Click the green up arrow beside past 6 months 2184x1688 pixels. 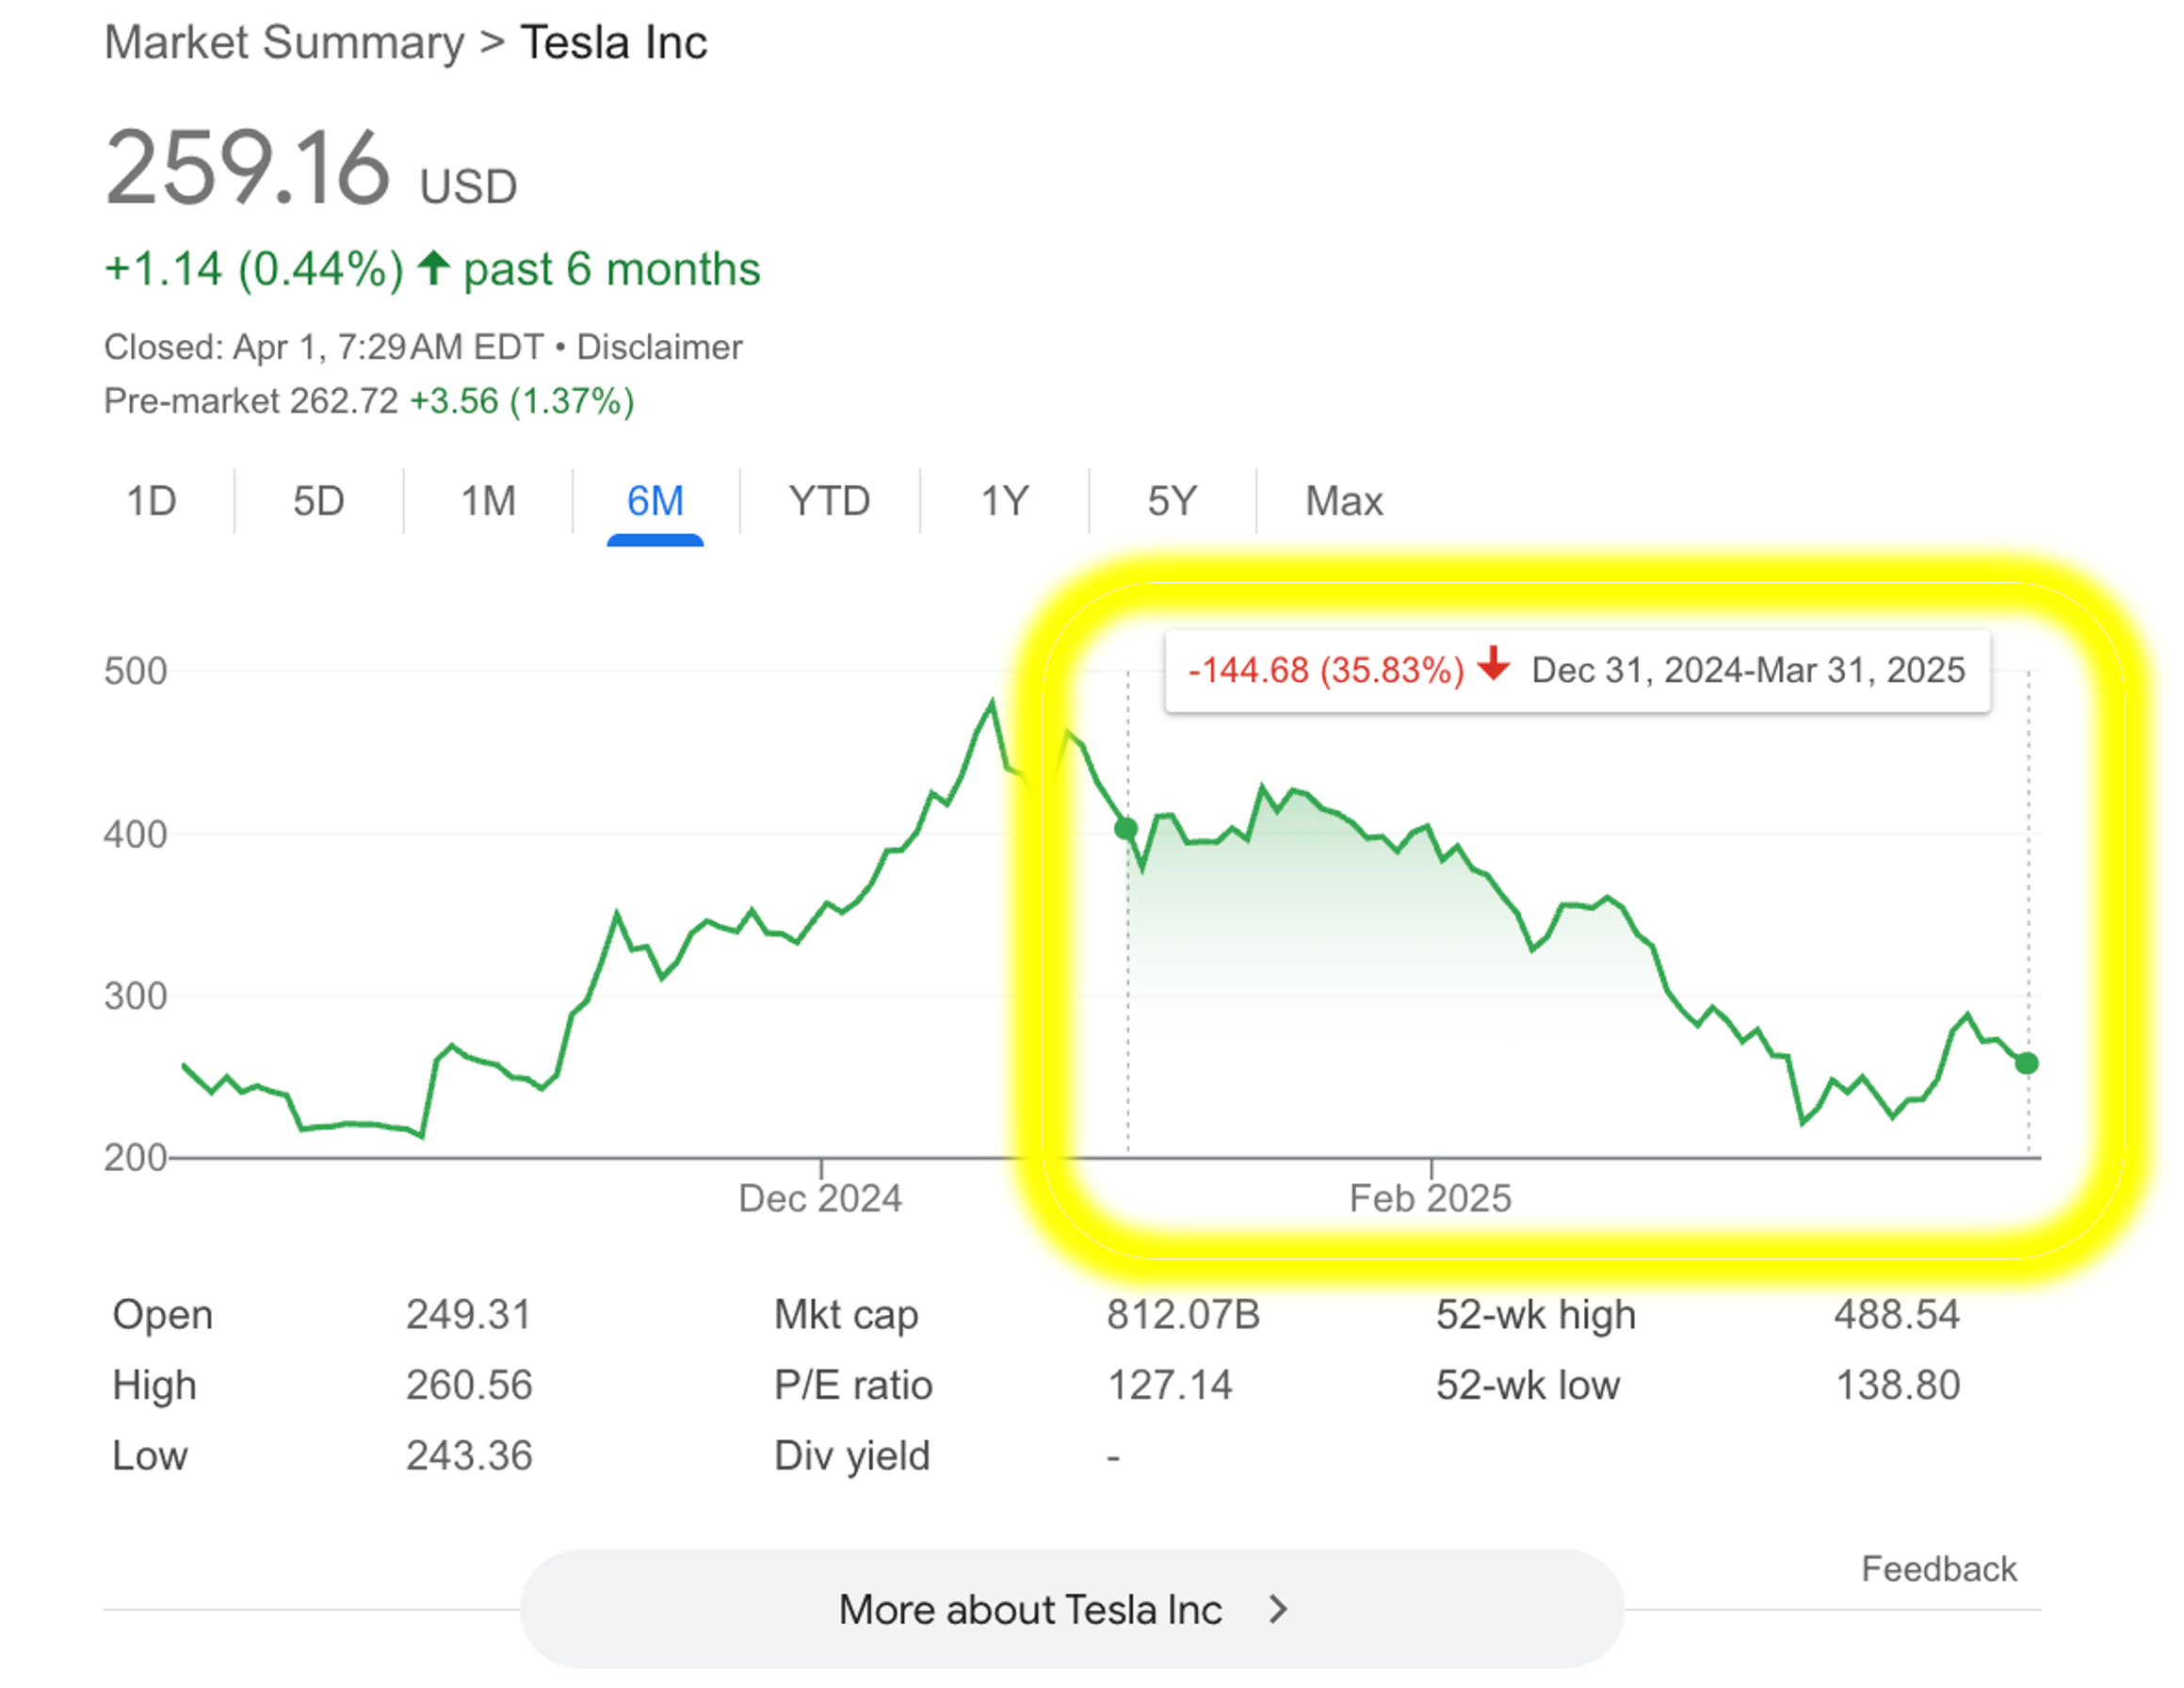click(x=433, y=267)
